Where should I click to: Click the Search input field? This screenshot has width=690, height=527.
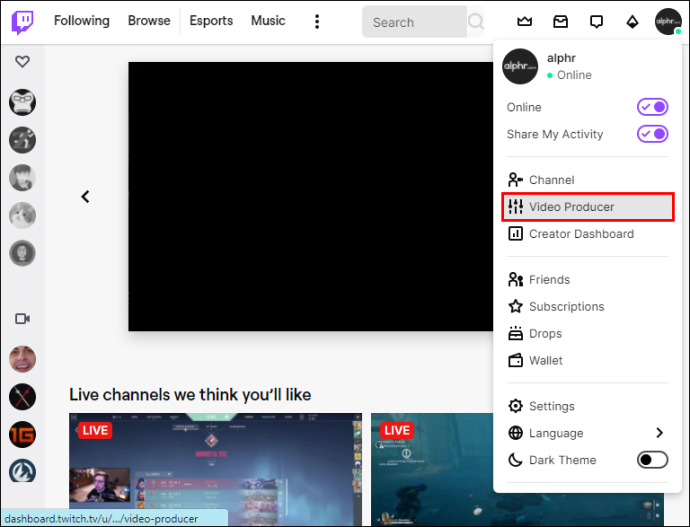coord(414,22)
